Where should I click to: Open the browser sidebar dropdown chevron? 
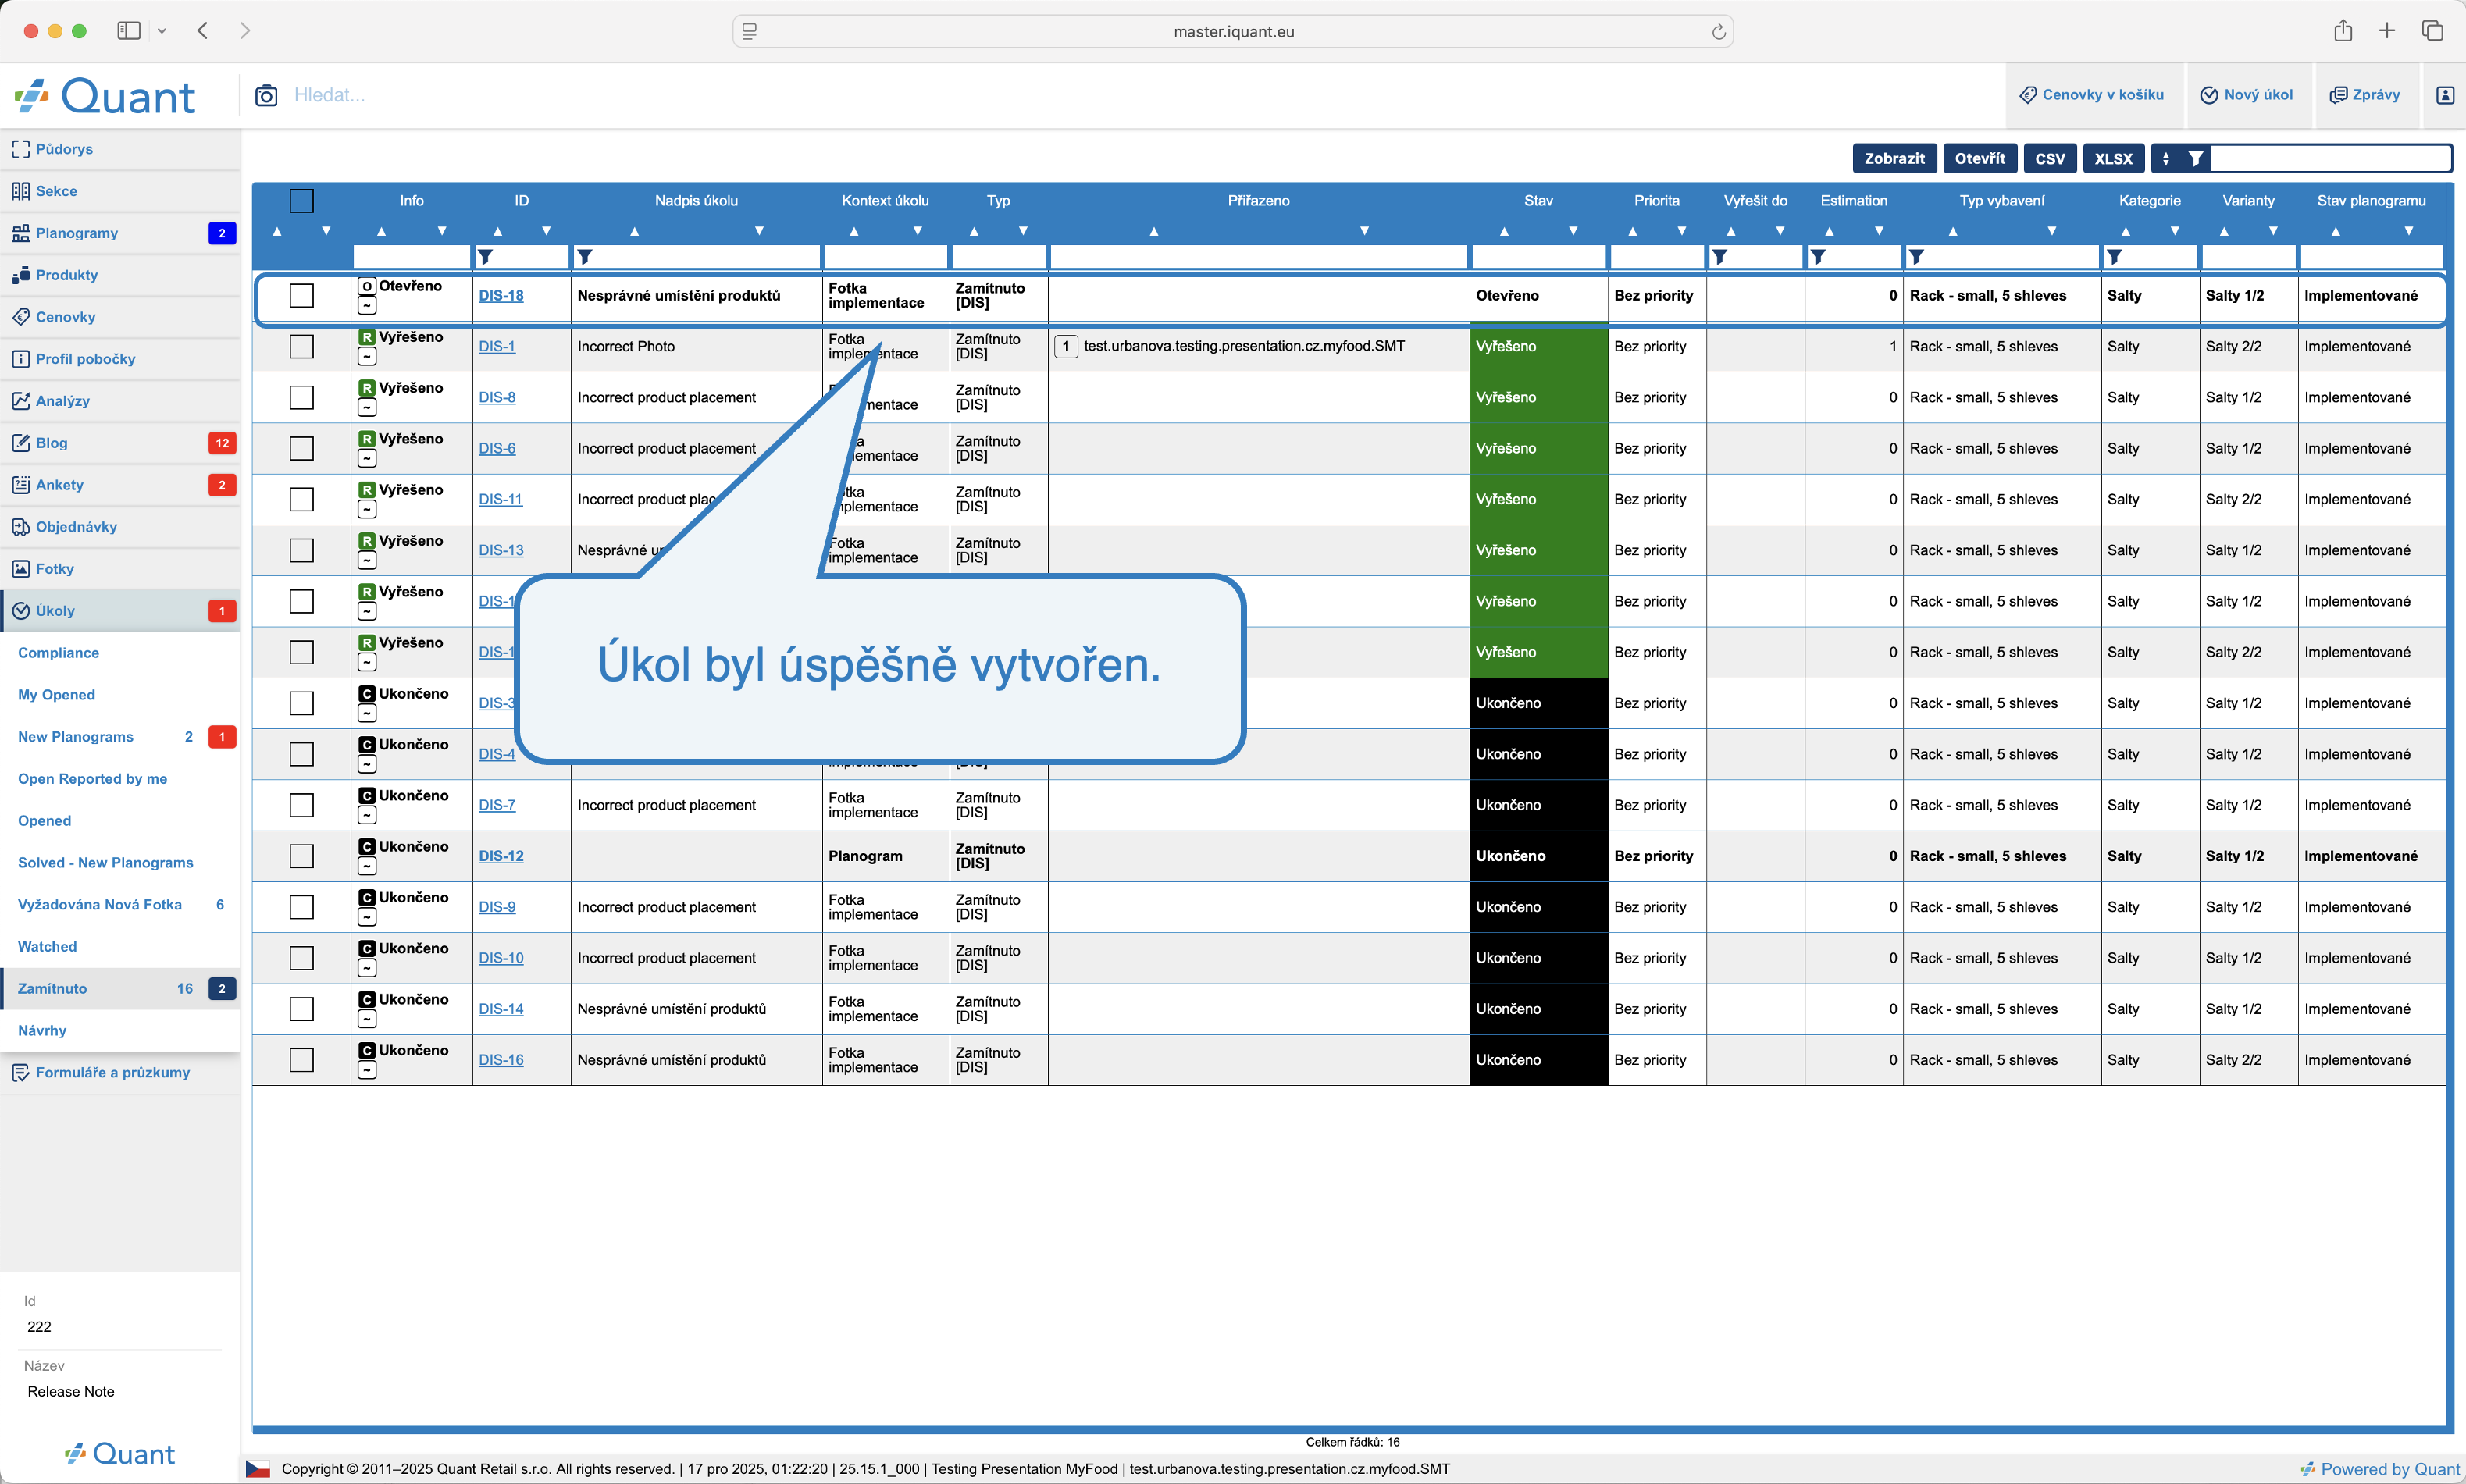click(162, 32)
